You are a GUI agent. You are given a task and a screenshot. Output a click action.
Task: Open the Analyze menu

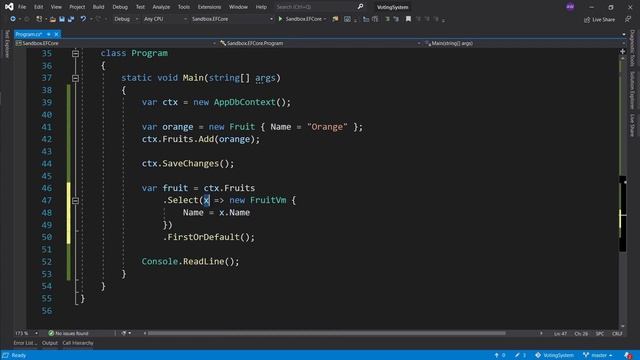(161, 7)
